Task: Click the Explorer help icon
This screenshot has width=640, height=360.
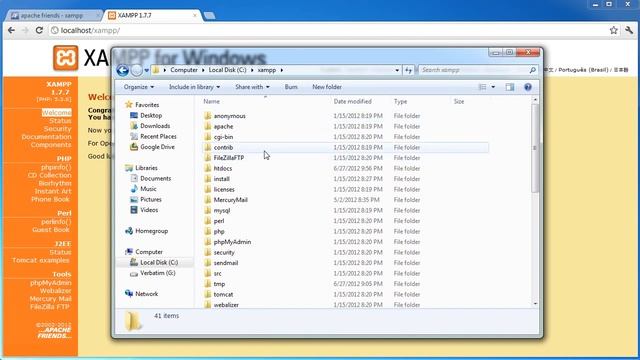Action: (x=528, y=87)
